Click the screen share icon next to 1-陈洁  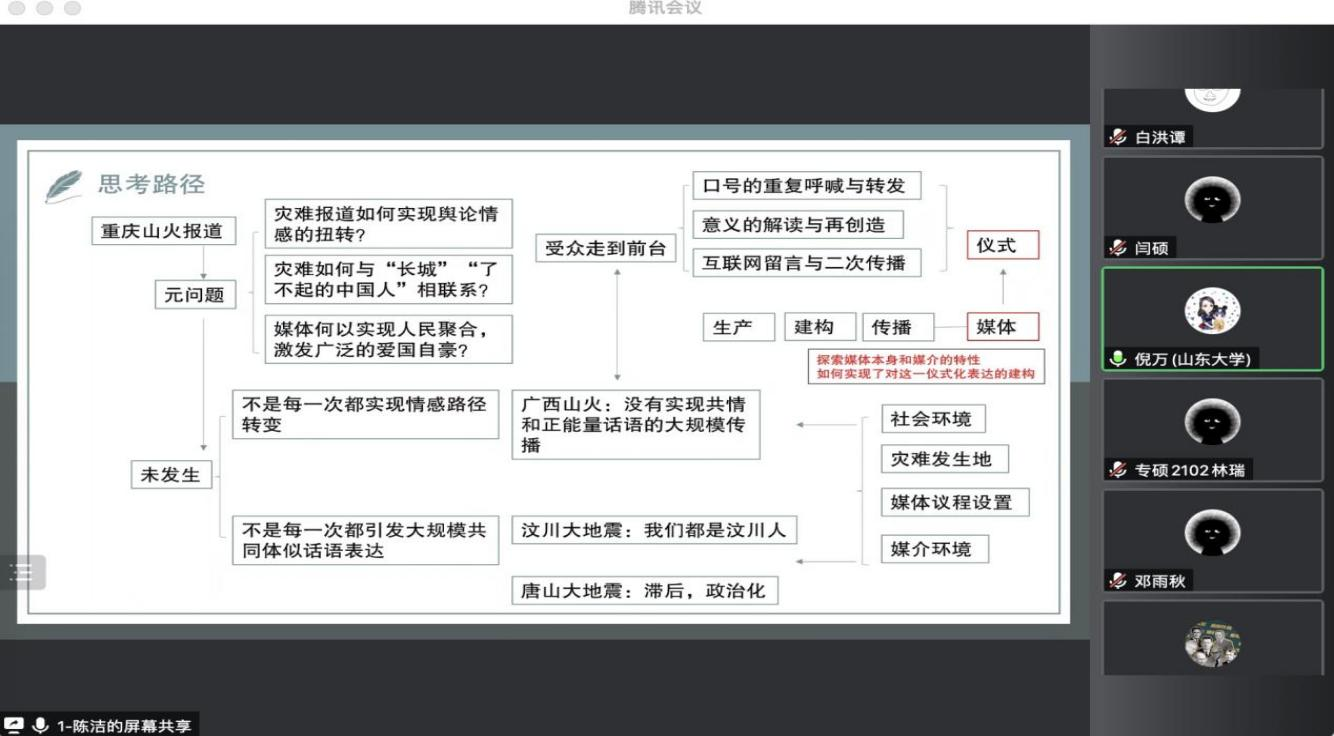pos(14,726)
